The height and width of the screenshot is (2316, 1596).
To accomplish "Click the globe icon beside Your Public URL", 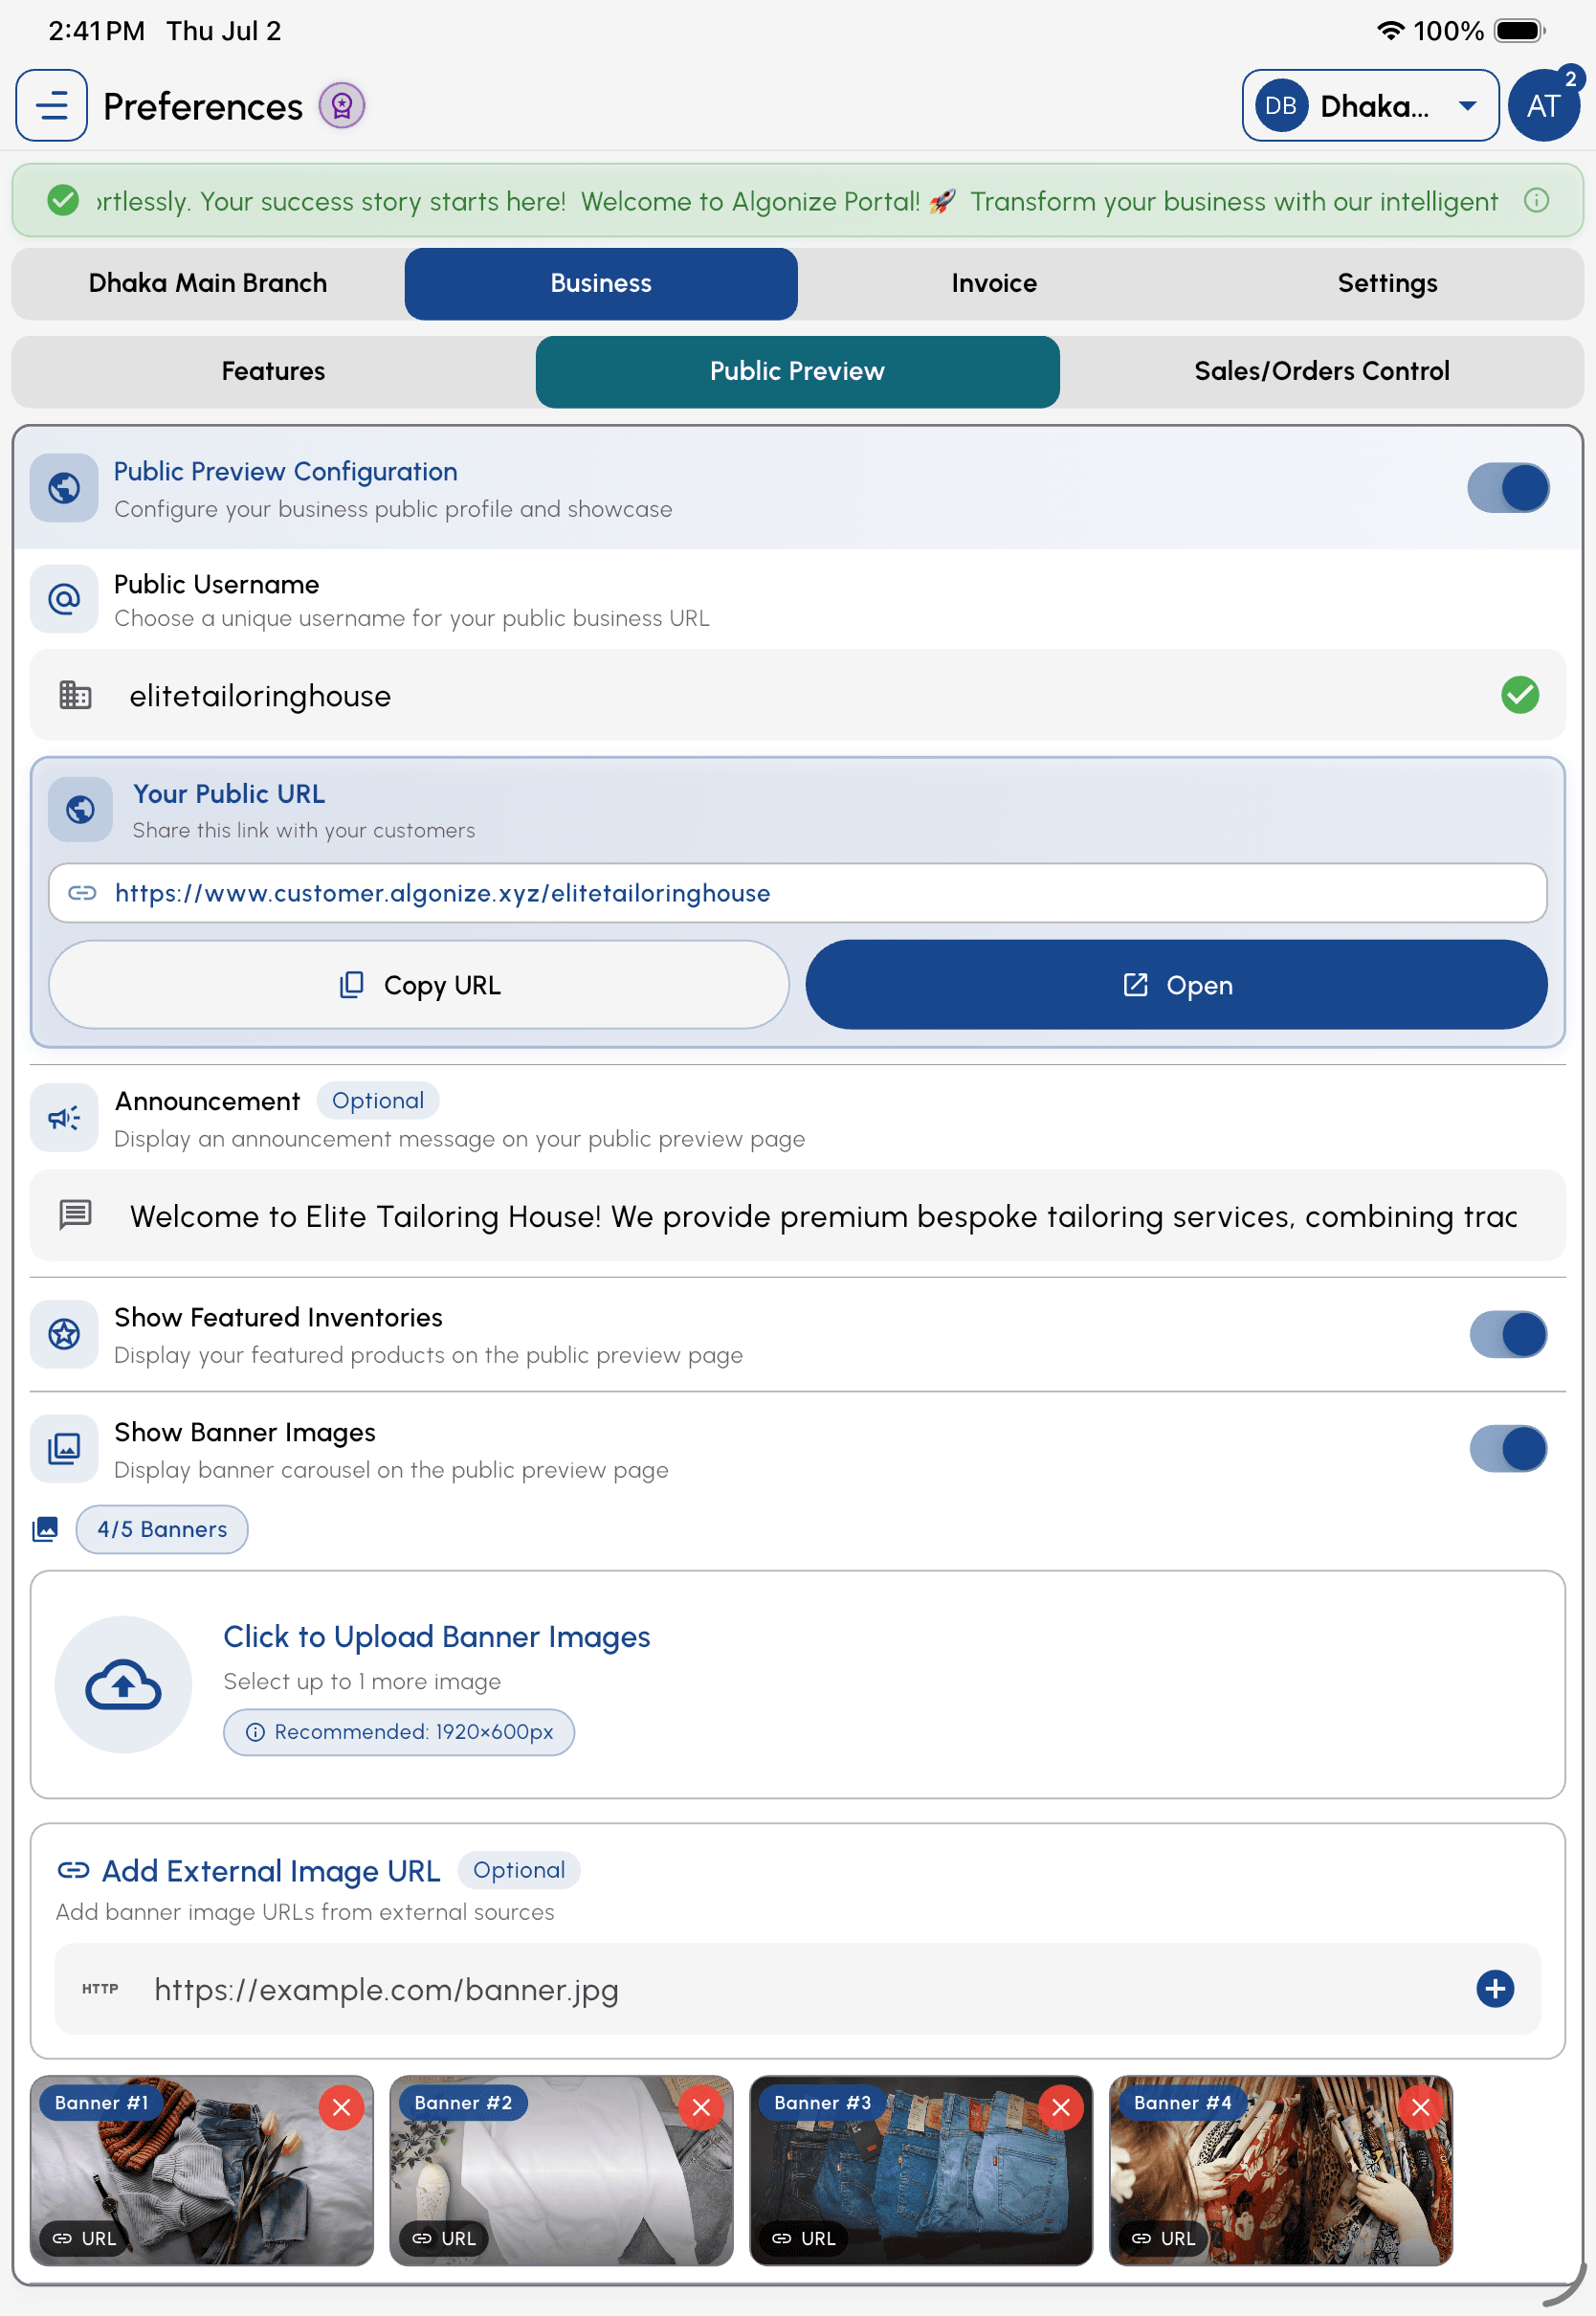I will tap(80, 809).
